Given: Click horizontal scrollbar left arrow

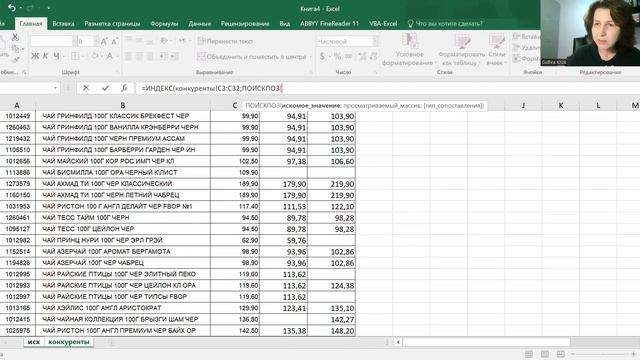Looking at the screenshot, I should click(x=398, y=342).
